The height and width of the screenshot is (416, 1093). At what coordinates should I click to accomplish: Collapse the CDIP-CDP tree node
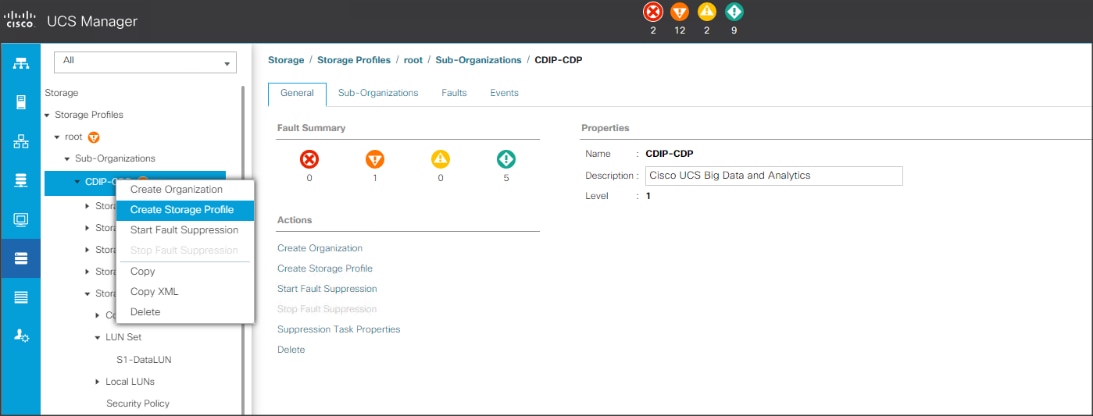77,182
